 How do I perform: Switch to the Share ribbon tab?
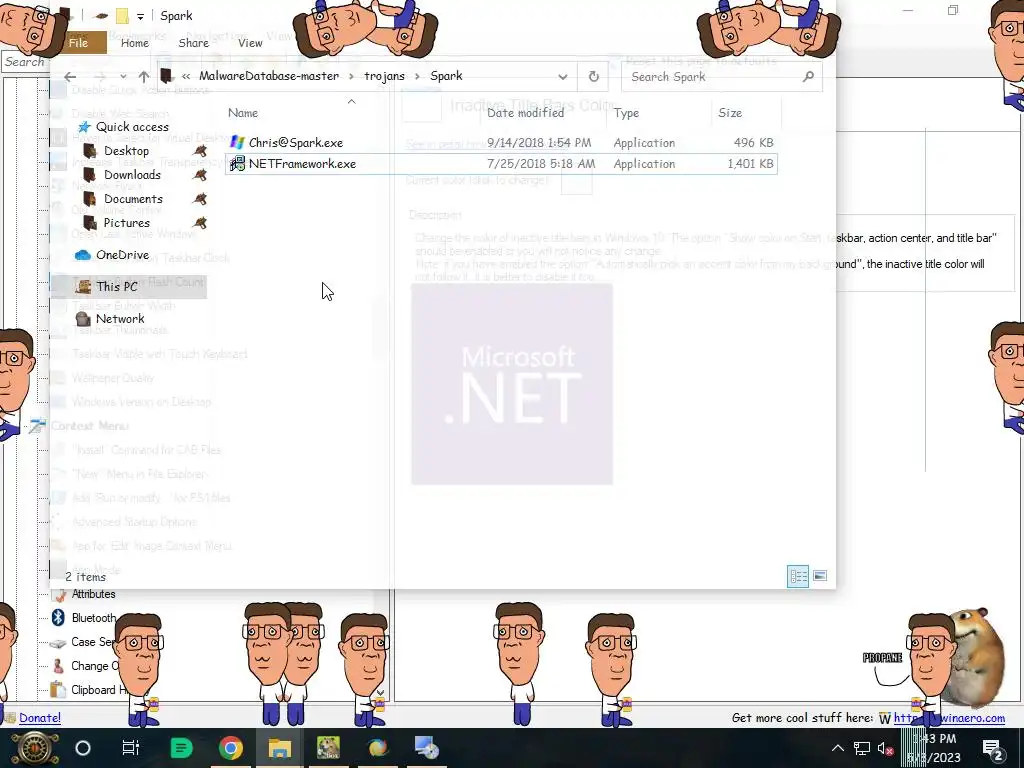[x=193, y=43]
